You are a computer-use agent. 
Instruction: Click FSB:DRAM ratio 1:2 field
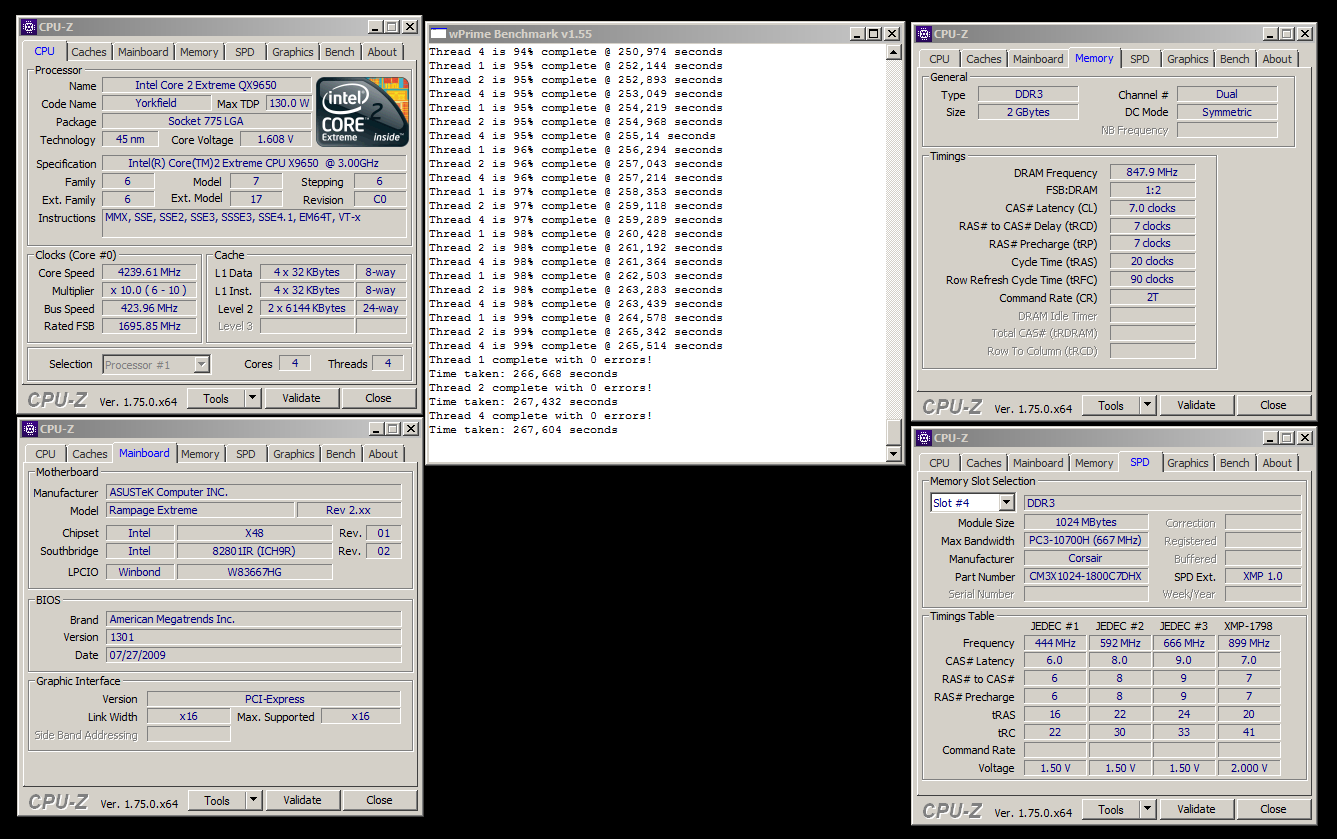point(1152,190)
